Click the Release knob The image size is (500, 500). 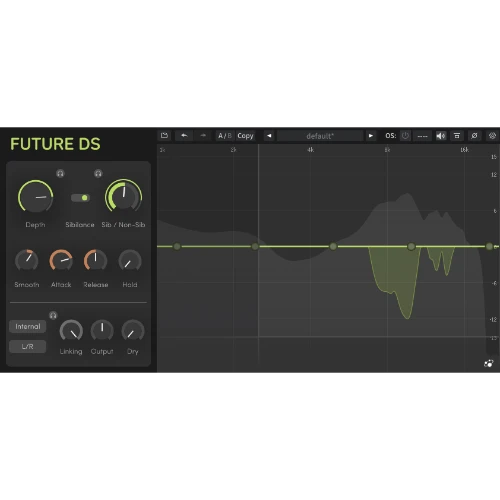(95, 260)
